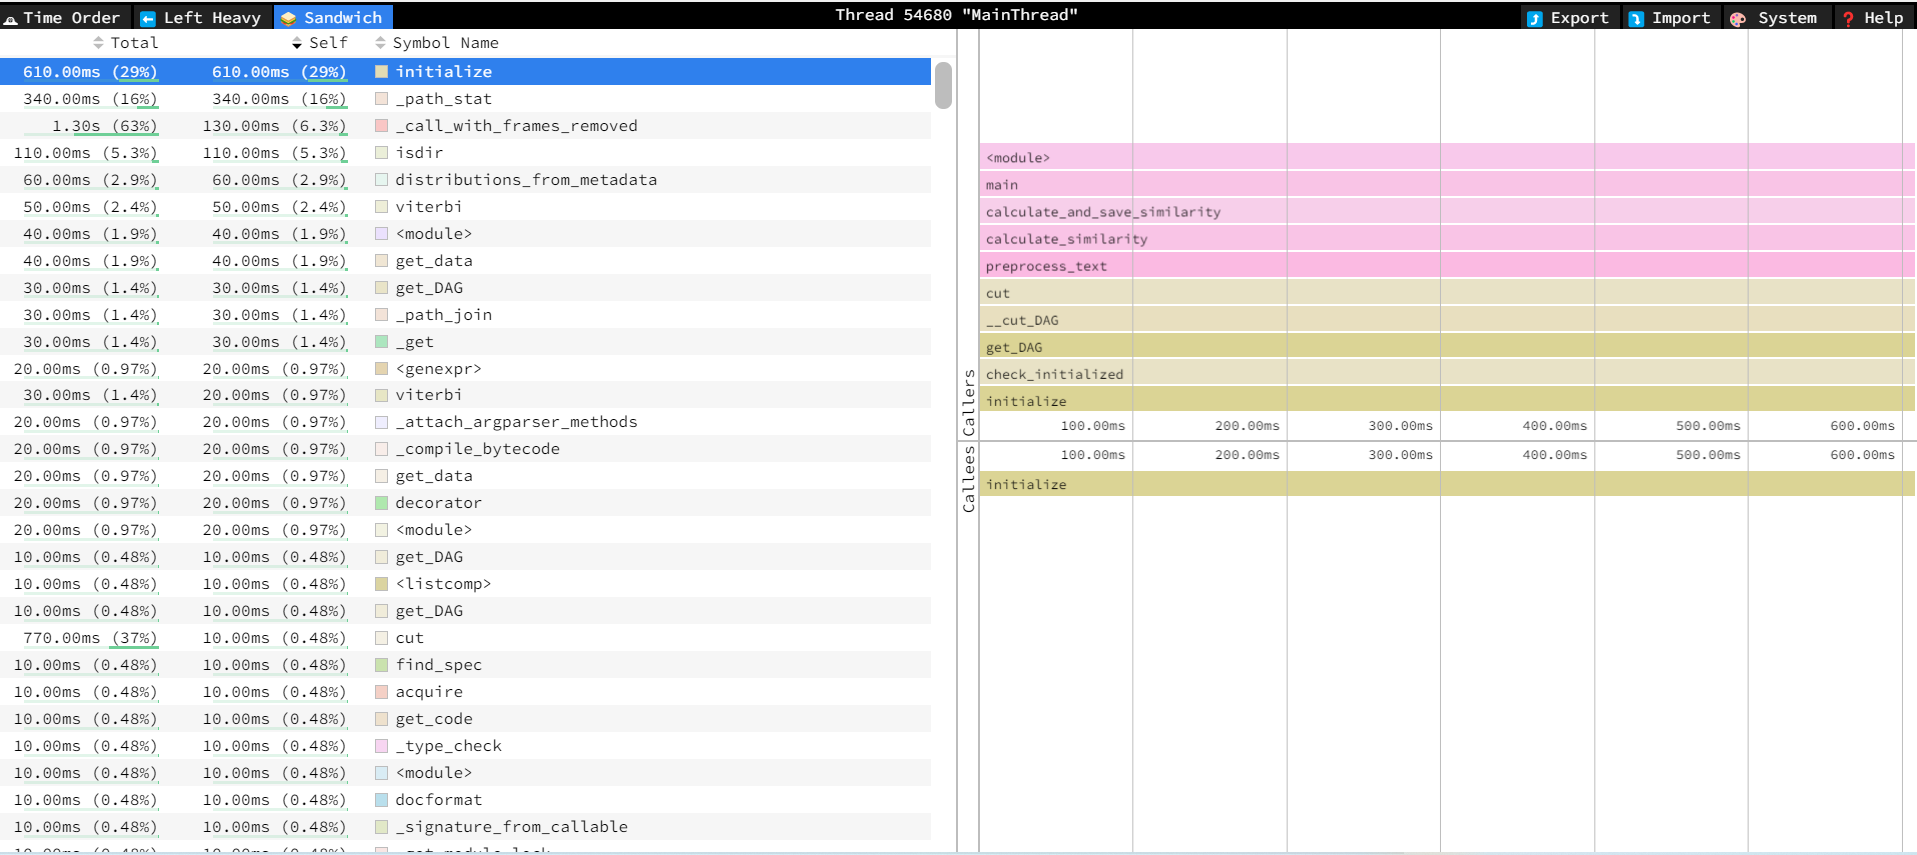Select the _path_stat row
Image resolution: width=1917 pixels, height=855 pixels.
443,99
